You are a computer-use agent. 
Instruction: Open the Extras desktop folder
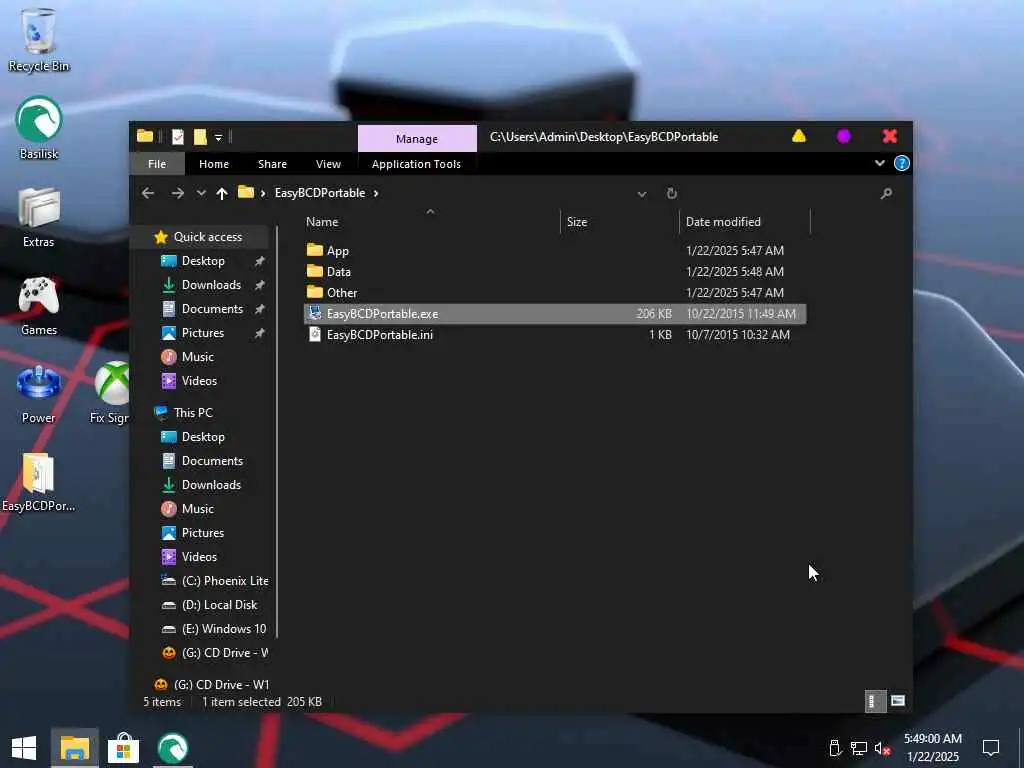click(x=39, y=217)
